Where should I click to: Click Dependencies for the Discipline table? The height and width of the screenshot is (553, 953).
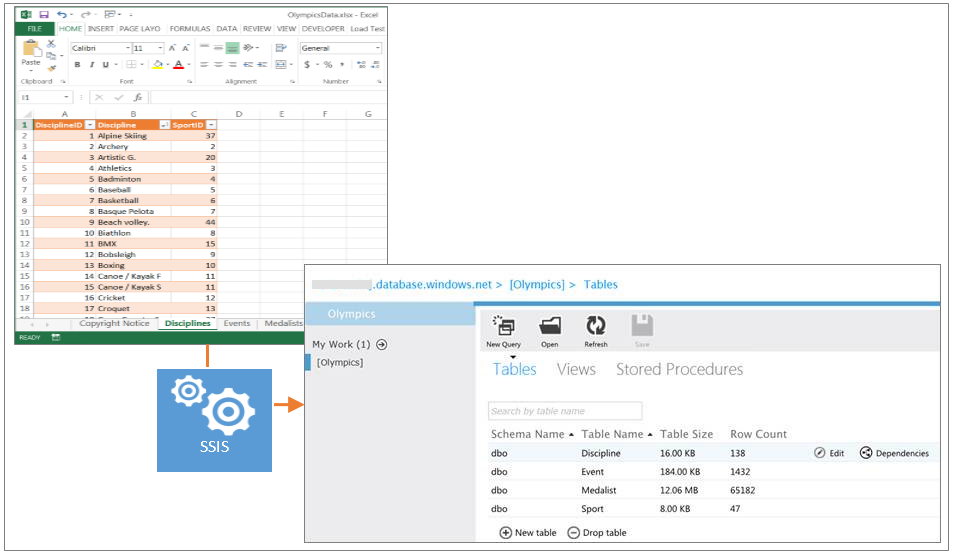(x=895, y=453)
